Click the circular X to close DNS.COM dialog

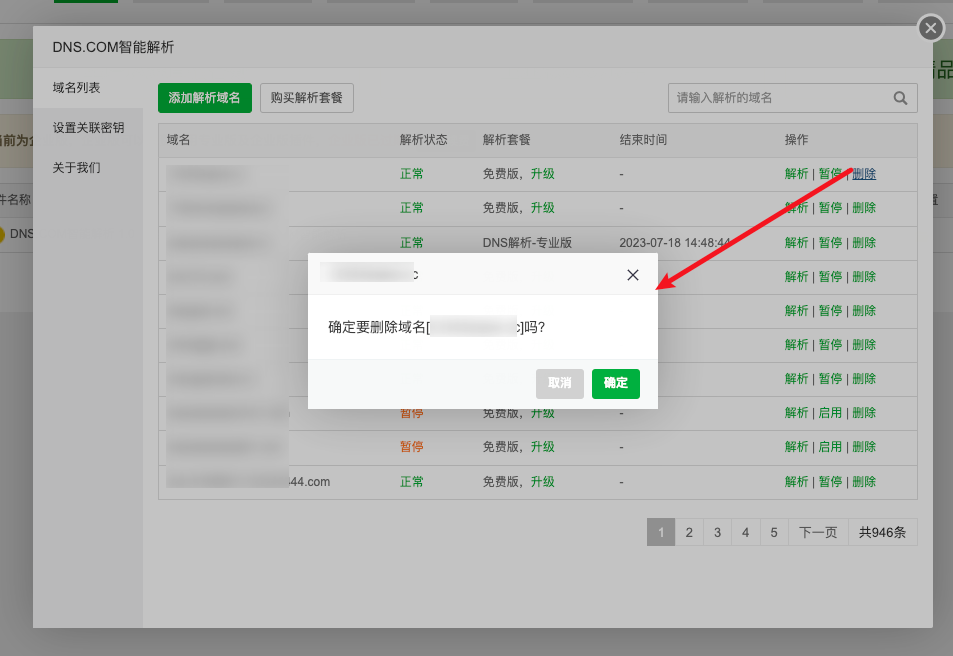[930, 28]
